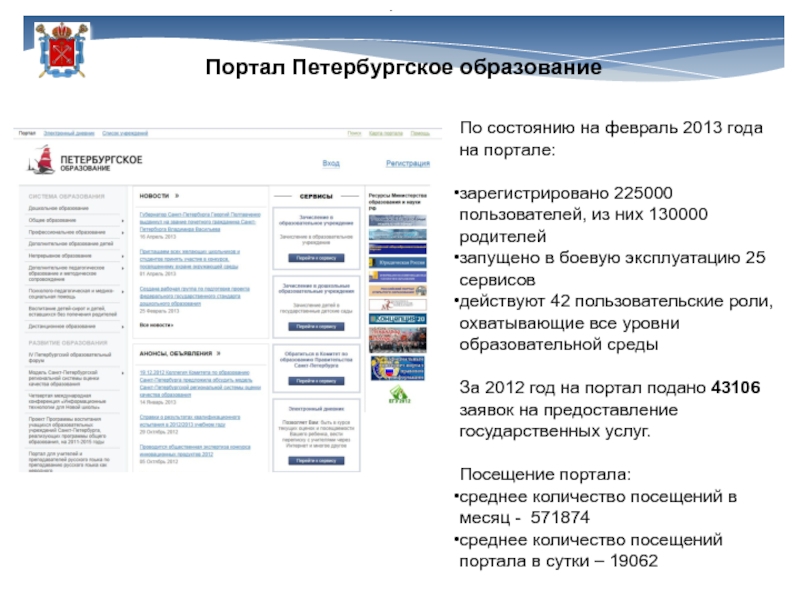Screen dimensions: 800x600
Task: Click the Saint Petersburg coat of arms emblem
Action: pos(62,50)
